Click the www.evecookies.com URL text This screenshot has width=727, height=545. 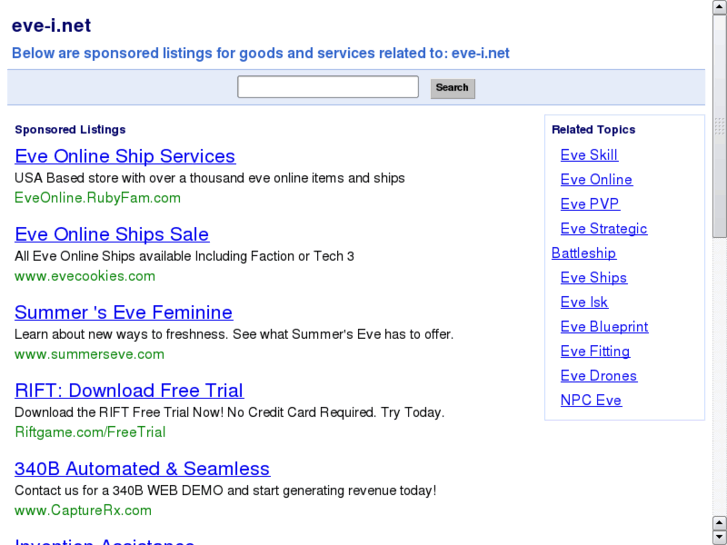pos(85,276)
